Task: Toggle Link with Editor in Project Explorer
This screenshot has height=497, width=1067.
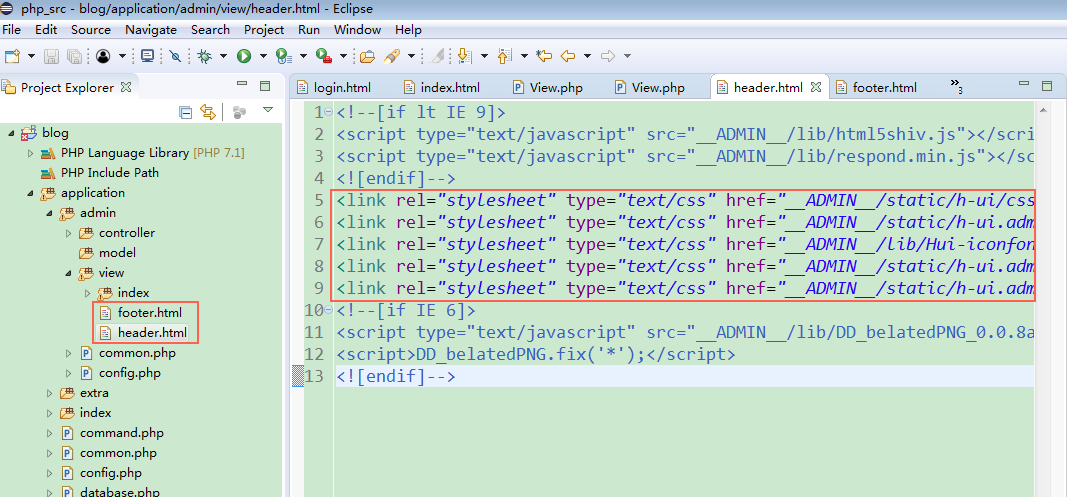Action: 208,112
